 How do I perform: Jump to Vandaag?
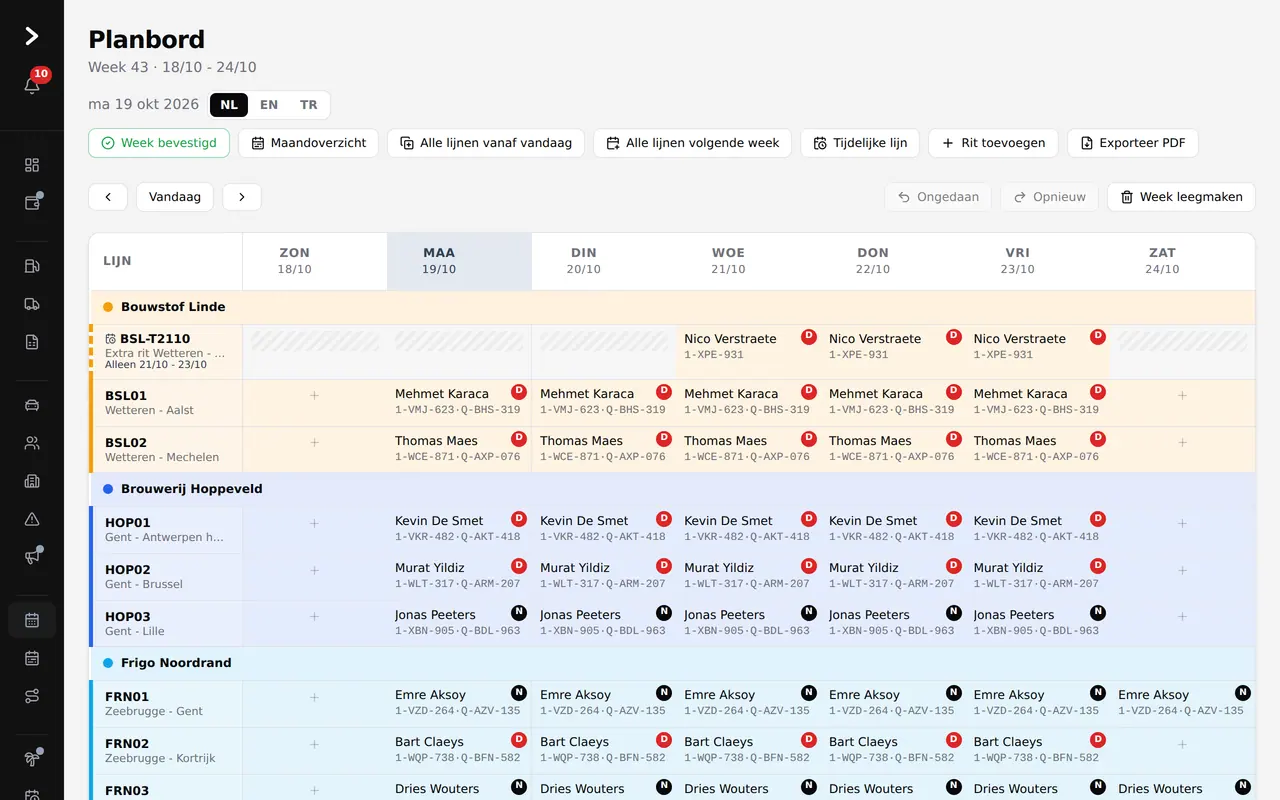(175, 197)
